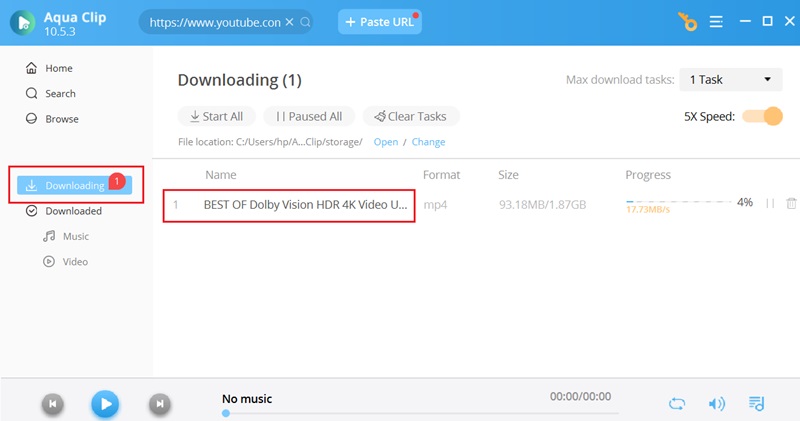Click the Format column header
Image resolution: width=800 pixels, height=421 pixels.
click(441, 175)
